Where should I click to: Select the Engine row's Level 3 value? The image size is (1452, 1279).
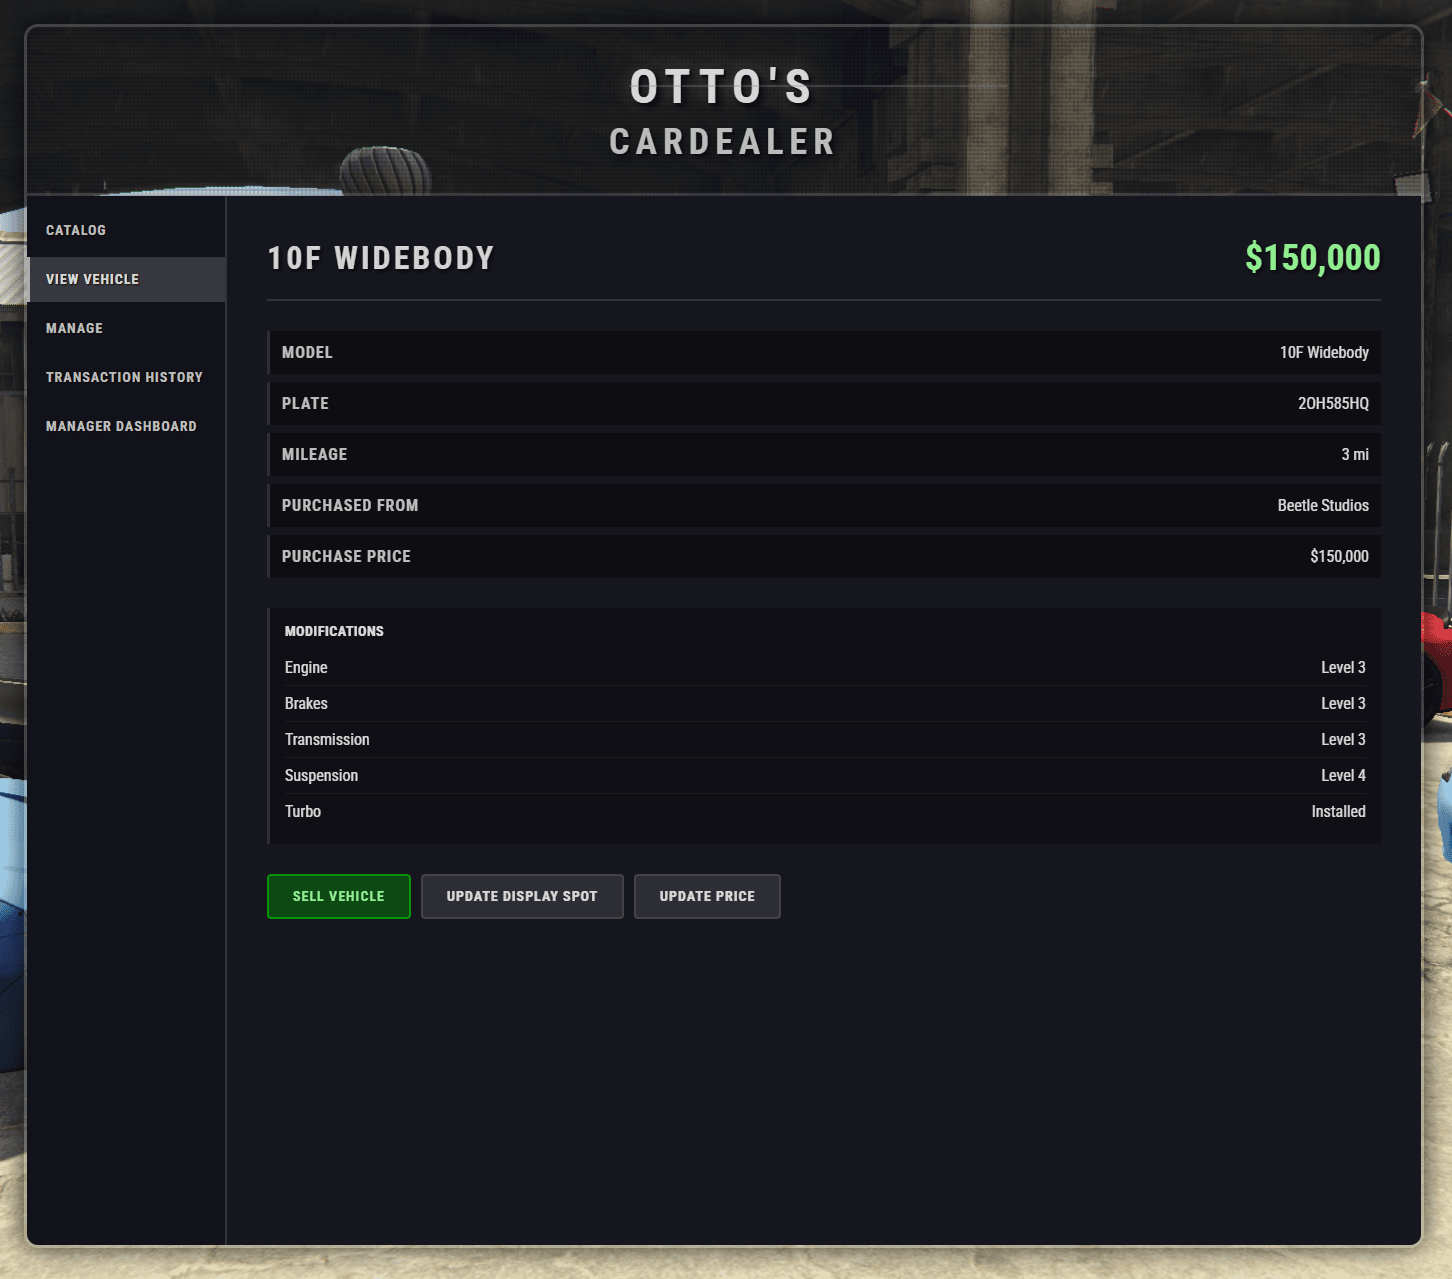click(x=1343, y=667)
